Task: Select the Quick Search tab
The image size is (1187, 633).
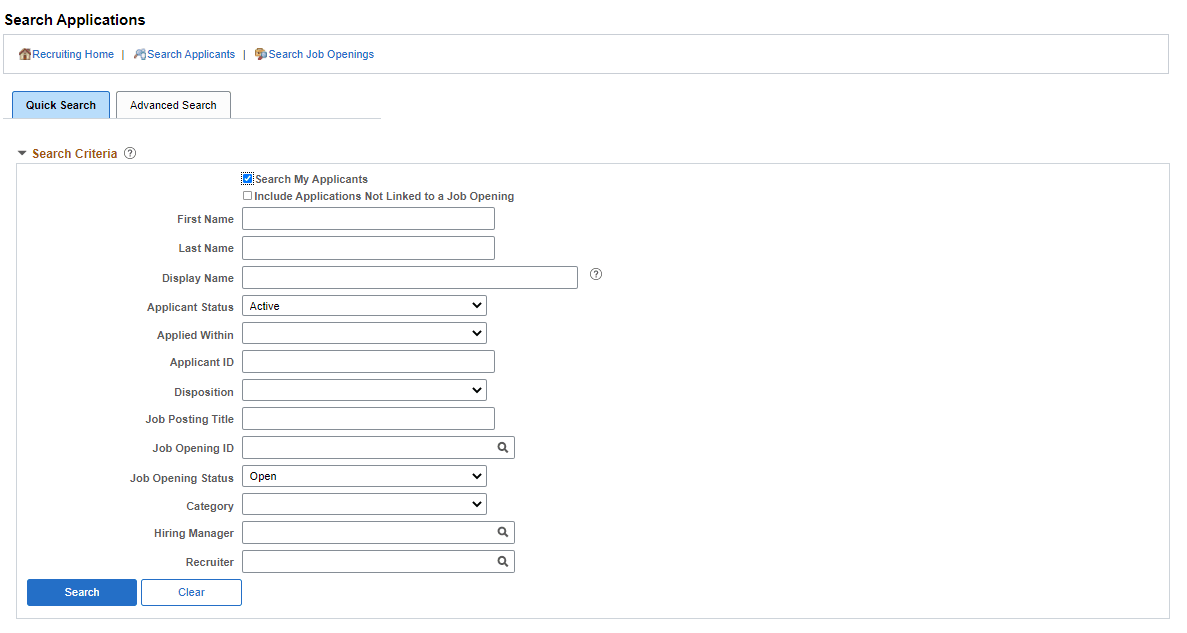Action: click(x=61, y=105)
